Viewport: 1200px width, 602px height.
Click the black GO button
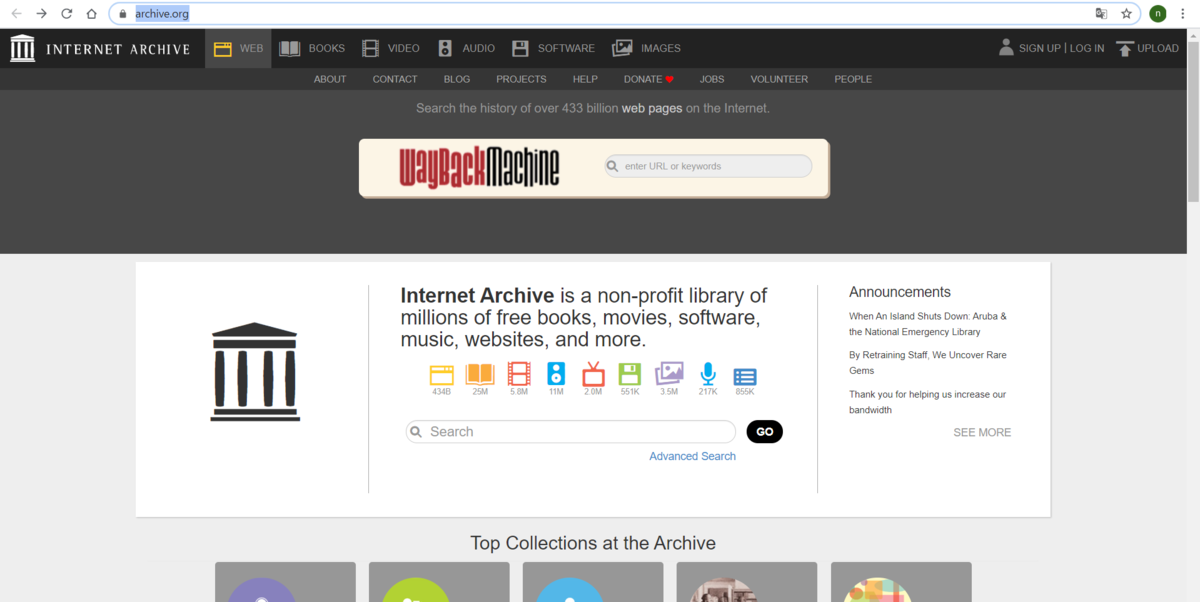coord(765,432)
